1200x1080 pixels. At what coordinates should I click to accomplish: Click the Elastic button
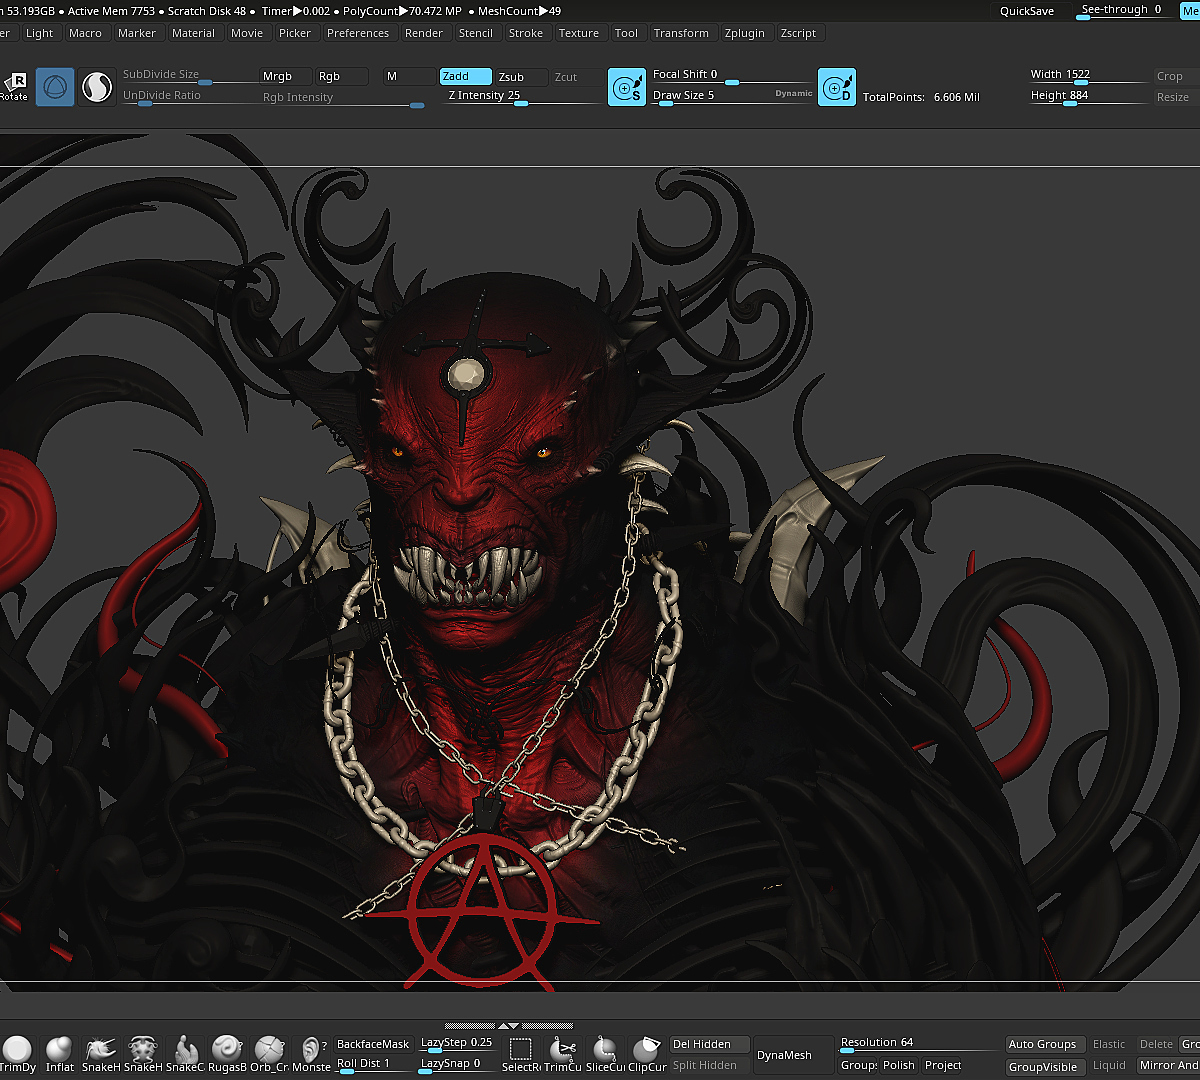tap(1109, 1044)
